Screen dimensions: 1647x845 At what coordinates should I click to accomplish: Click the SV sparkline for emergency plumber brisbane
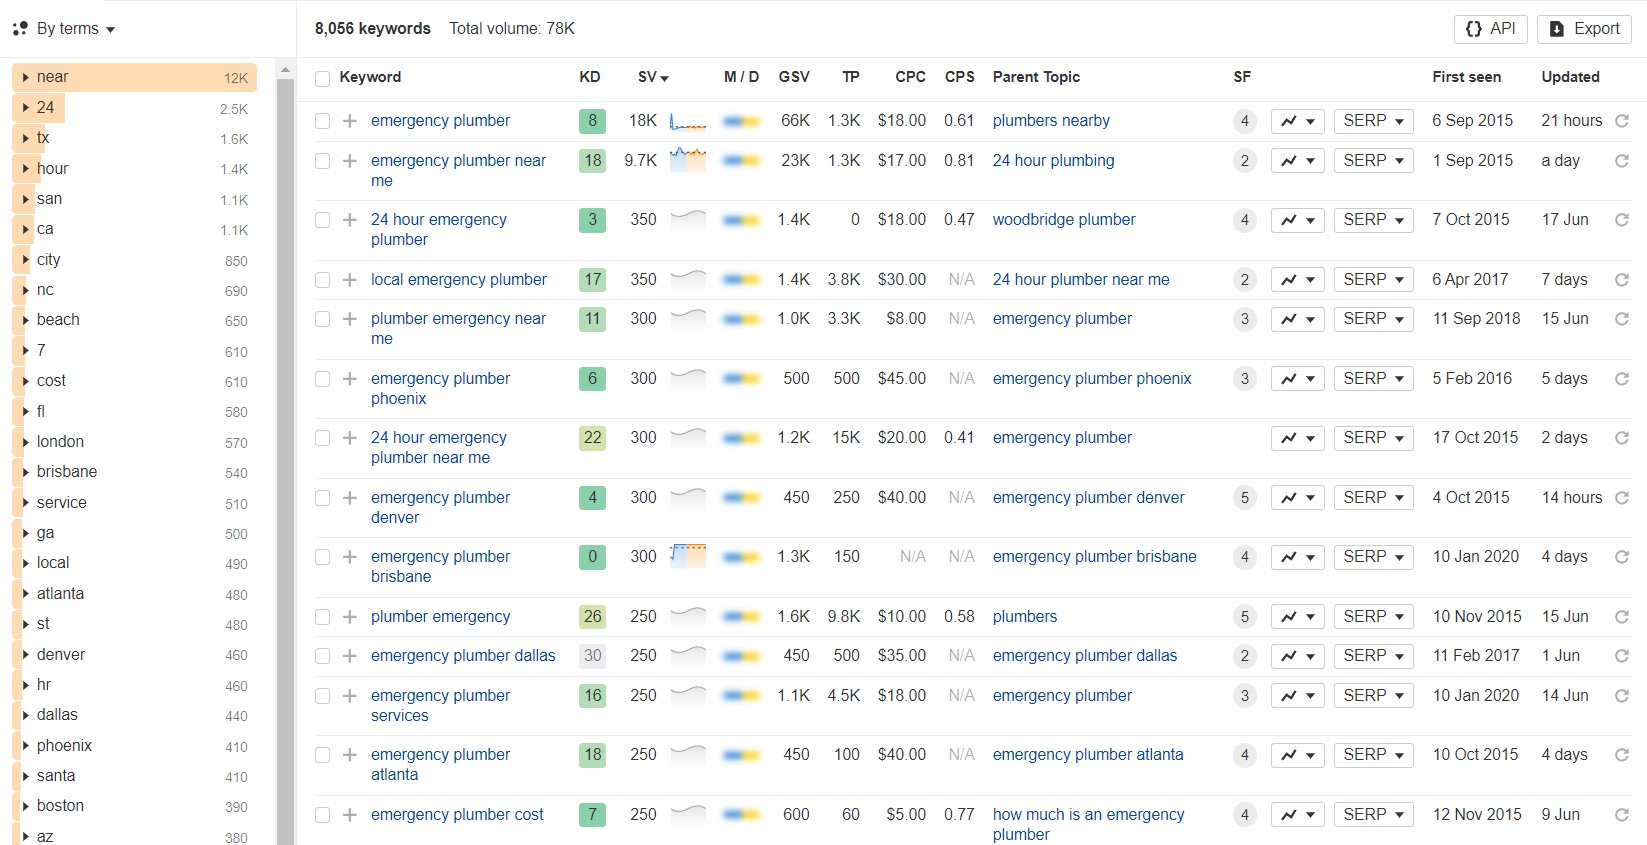click(688, 556)
